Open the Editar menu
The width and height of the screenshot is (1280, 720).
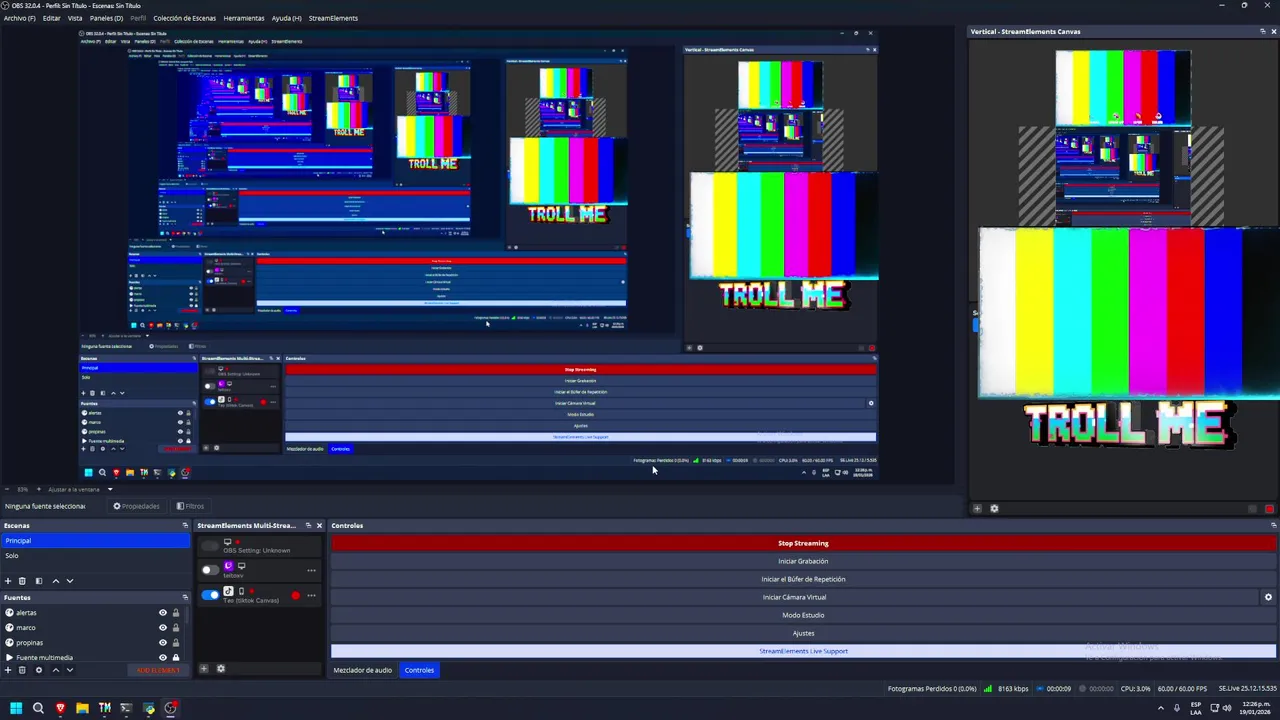[x=51, y=18]
